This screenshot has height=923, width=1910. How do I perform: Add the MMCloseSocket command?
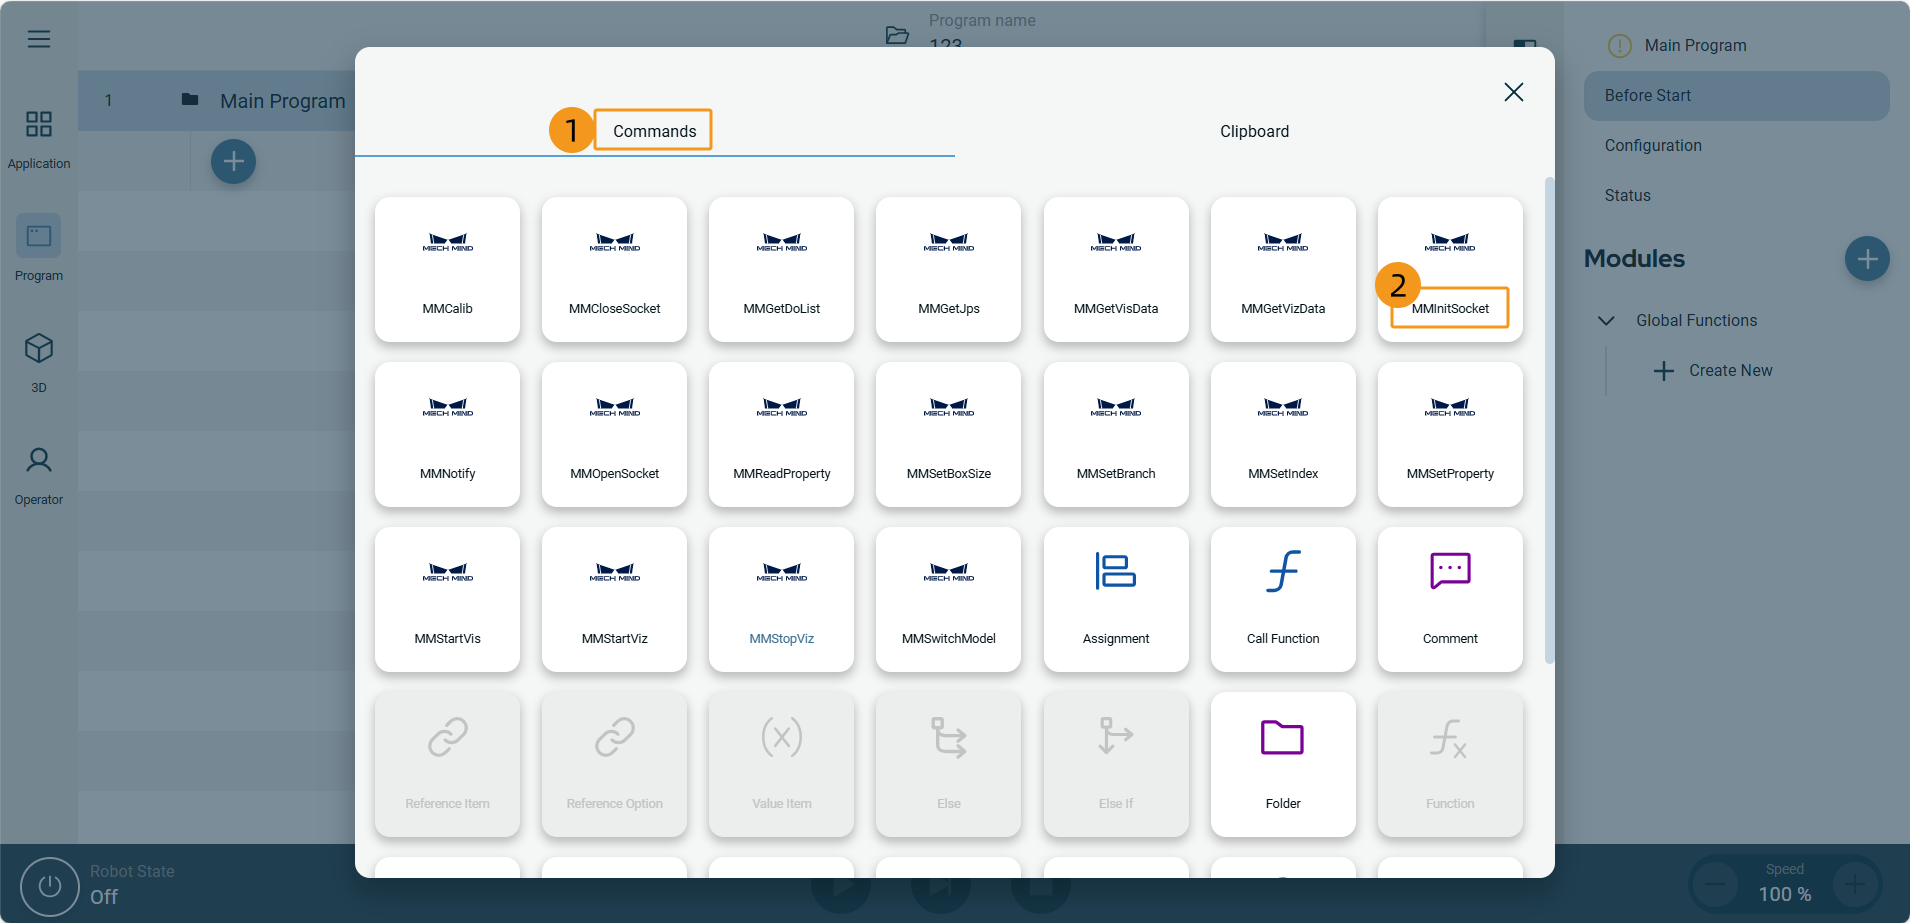614,269
